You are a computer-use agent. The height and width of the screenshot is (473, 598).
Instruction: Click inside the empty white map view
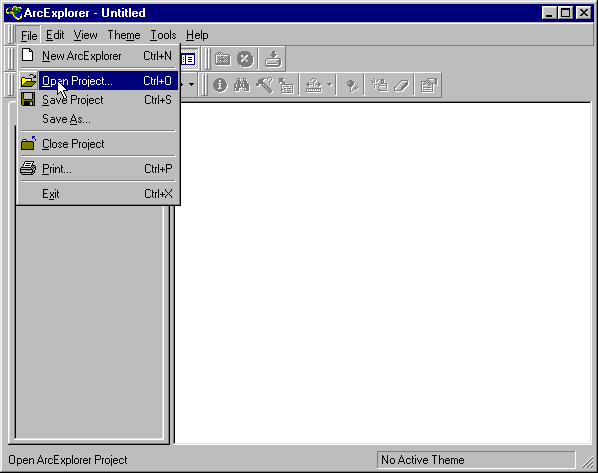(383, 273)
